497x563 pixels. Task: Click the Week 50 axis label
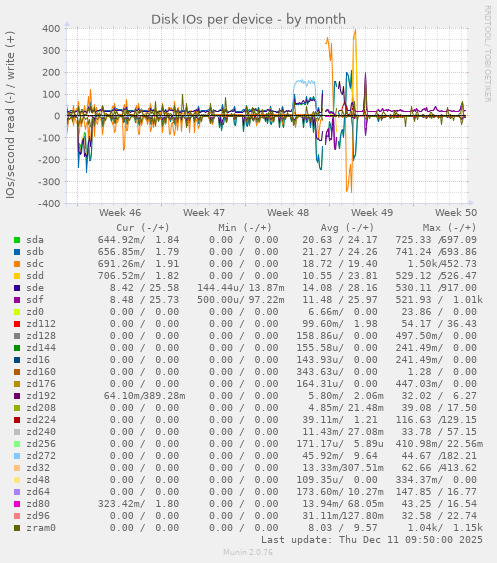point(456,213)
